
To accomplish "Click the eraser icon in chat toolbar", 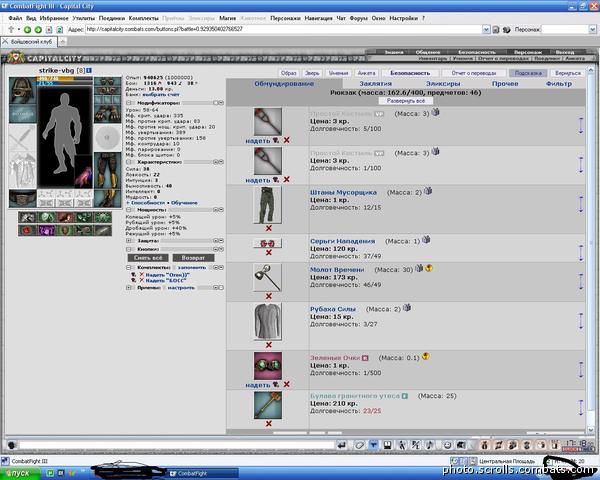I will 359,445.
